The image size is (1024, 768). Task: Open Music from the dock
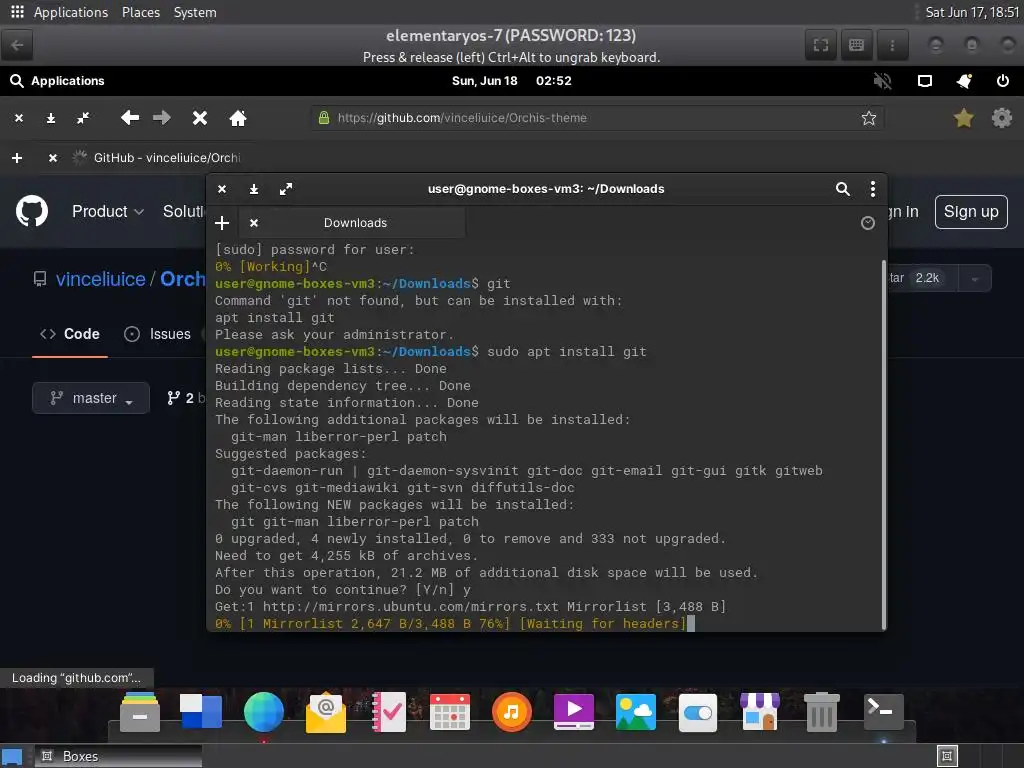(x=511, y=712)
